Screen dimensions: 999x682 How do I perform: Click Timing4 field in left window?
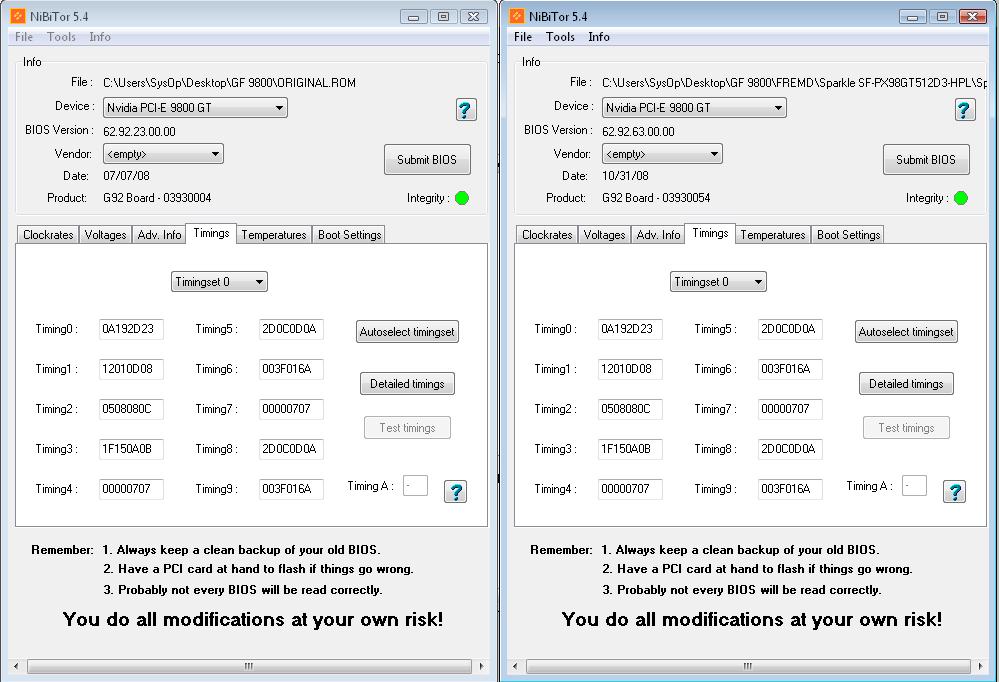(x=131, y=489)
